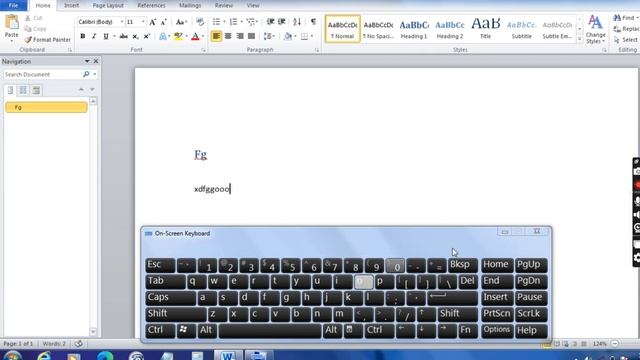Open Change Case dropdown
Viewport: 640px width, 360px height.
(181, 22)
